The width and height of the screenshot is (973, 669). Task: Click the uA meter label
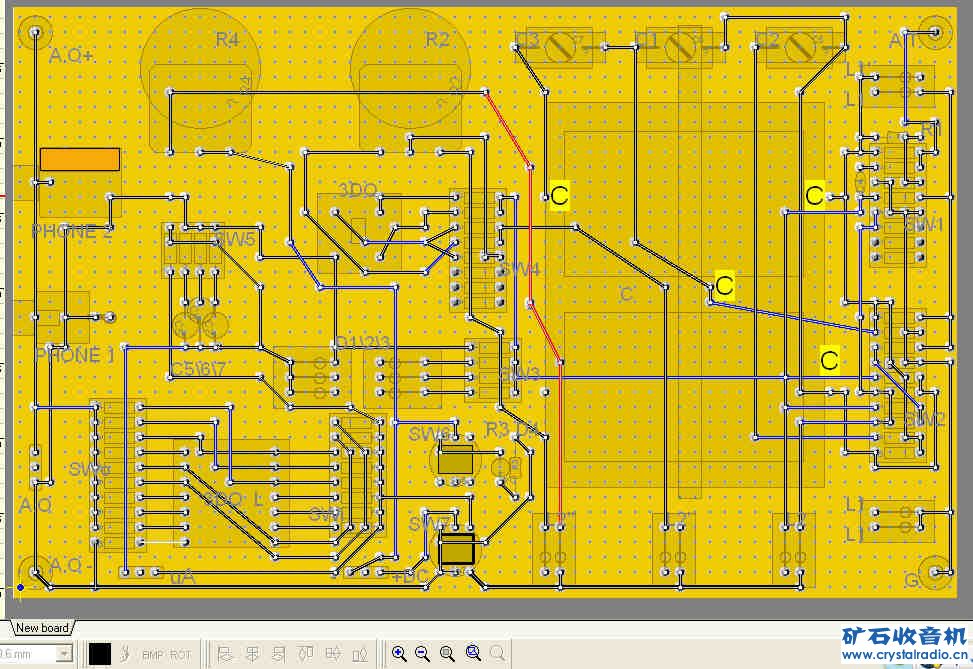point(182,578)
